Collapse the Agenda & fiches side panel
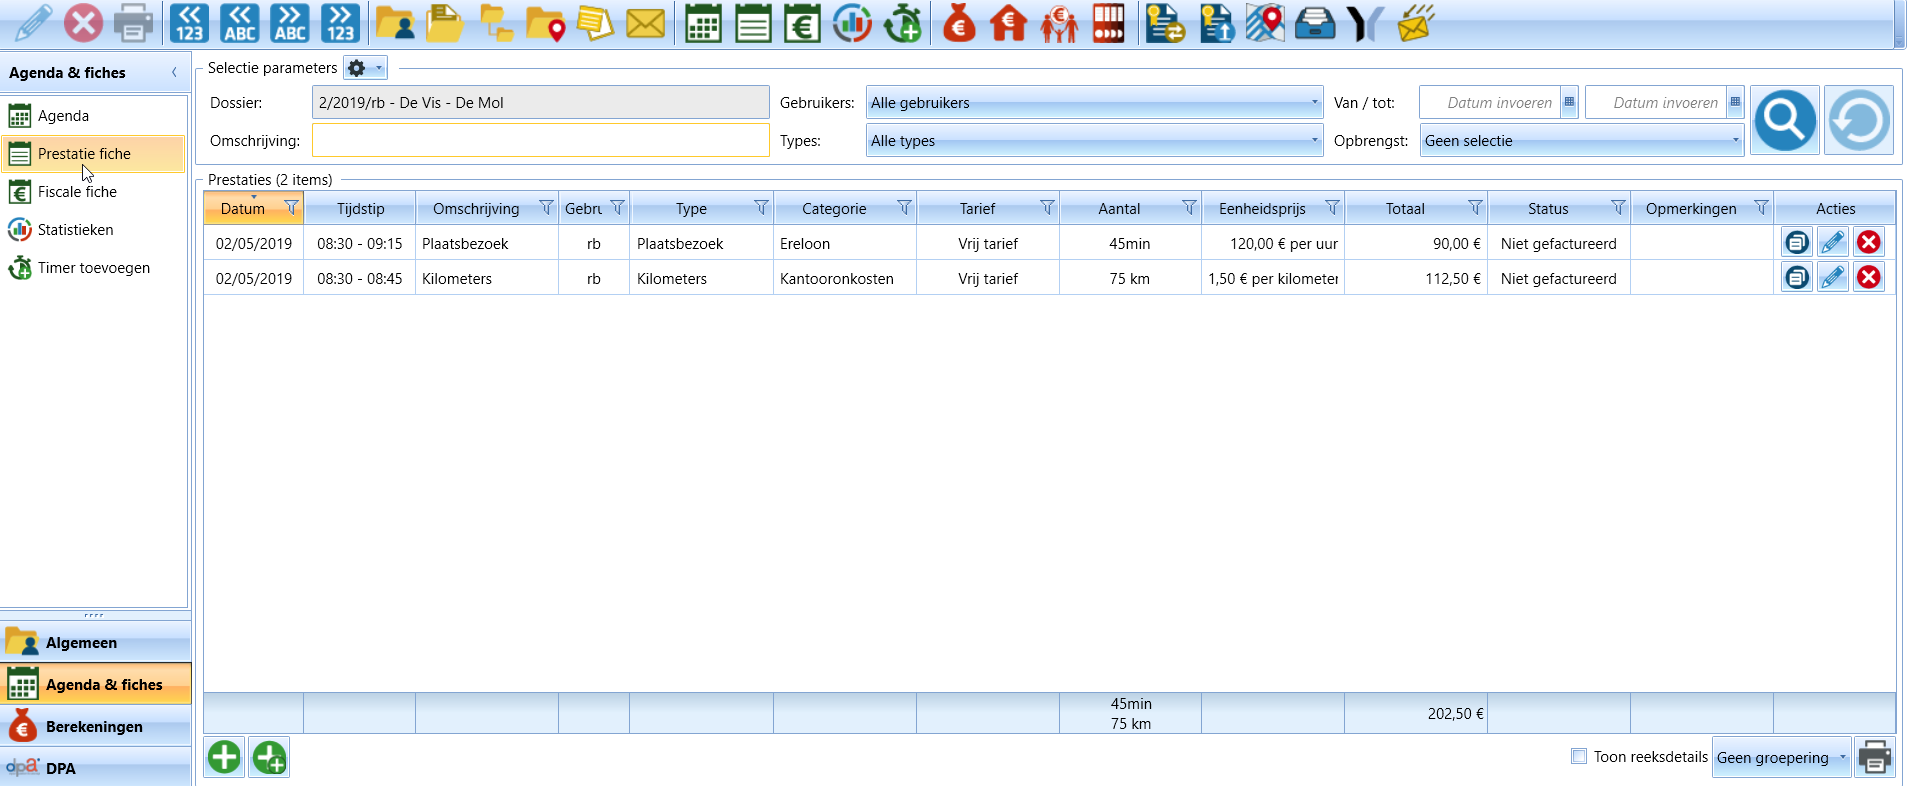Image resolution: width=1908 pixels, height=786 pixels. (x=174, y=72)
